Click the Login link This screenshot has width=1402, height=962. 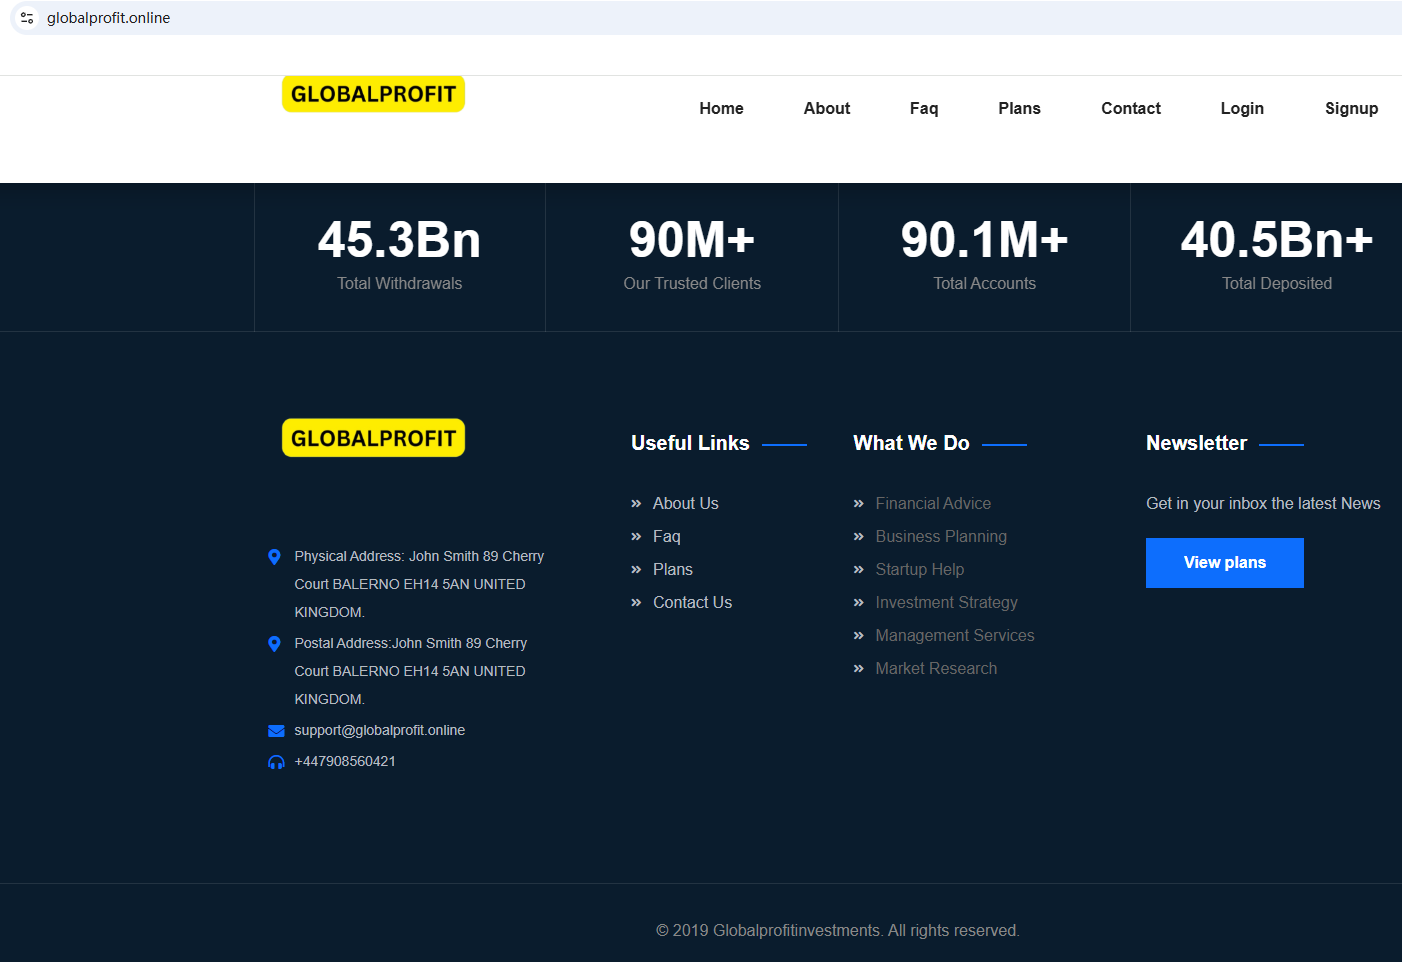(1241, 108)
